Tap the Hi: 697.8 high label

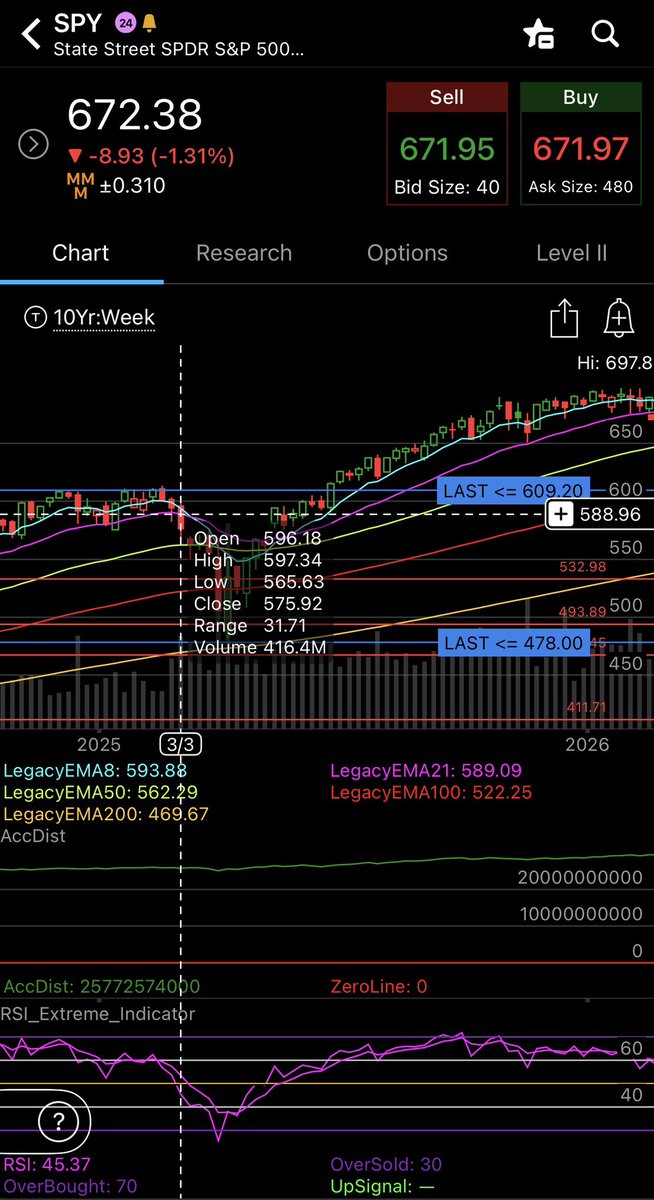615,362
